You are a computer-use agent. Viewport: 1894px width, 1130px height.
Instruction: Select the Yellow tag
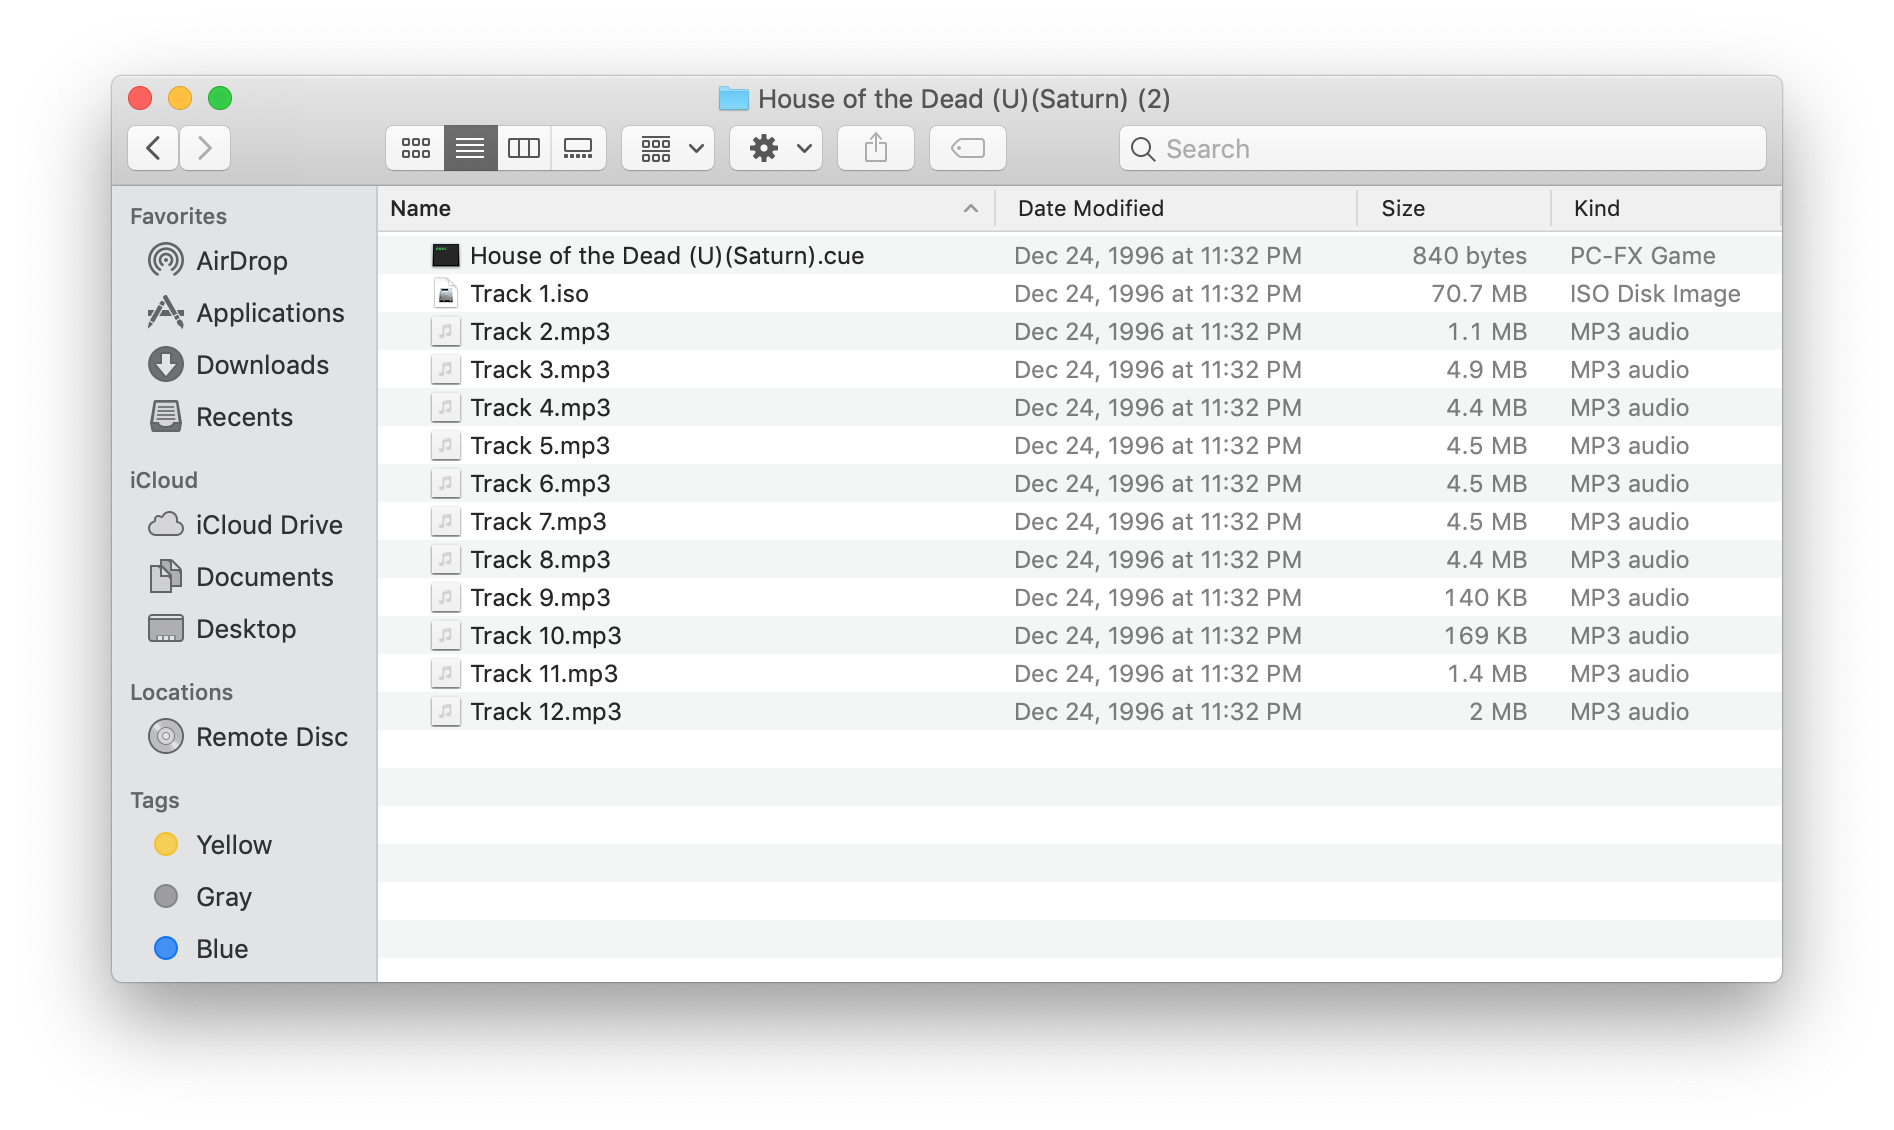pos(232,844)
